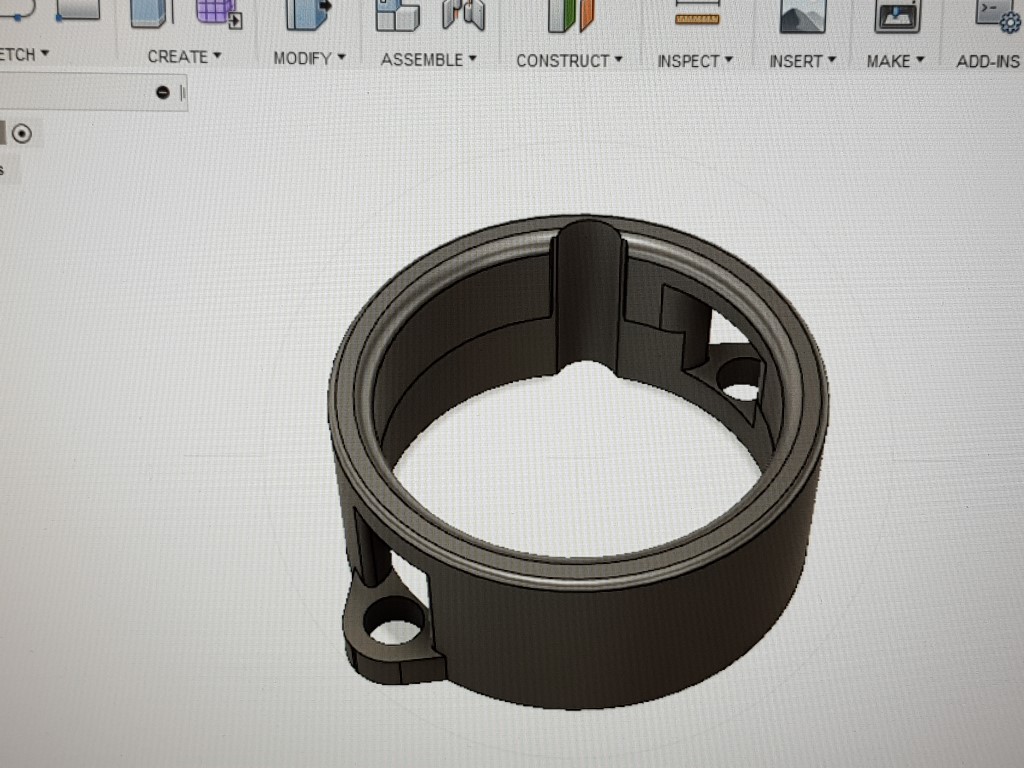Open the ADD-INS menu
The width and height of the screenshot is (1024, 768).
click(988, 62)
